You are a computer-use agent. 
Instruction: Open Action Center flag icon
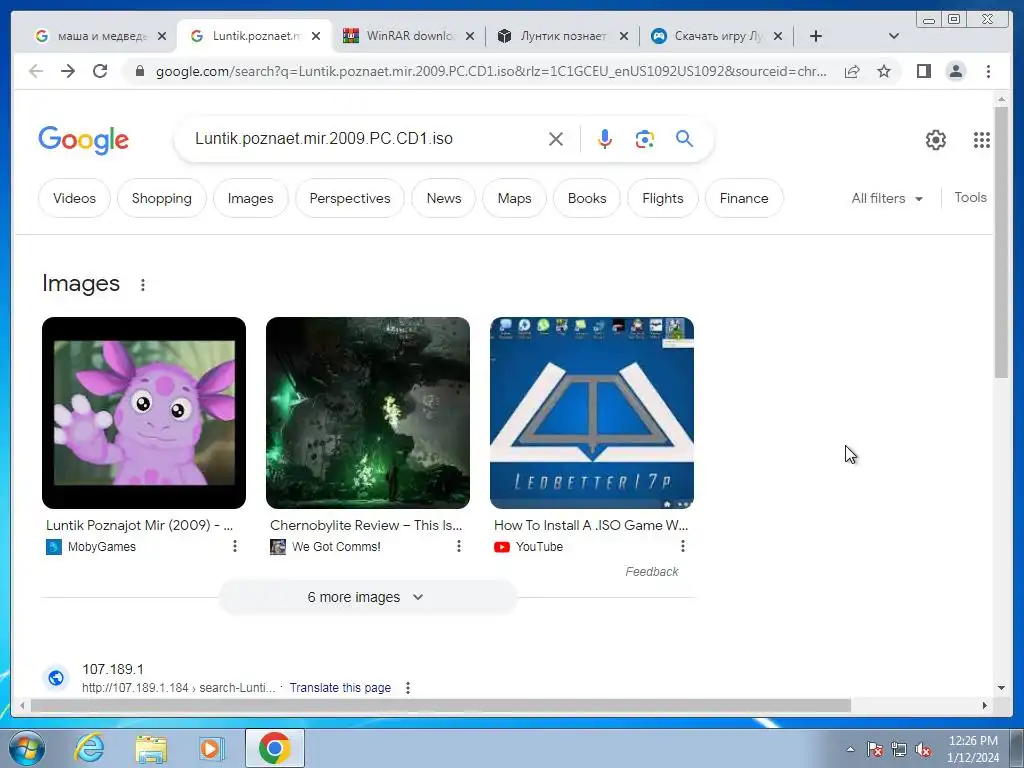coord(875,749)
